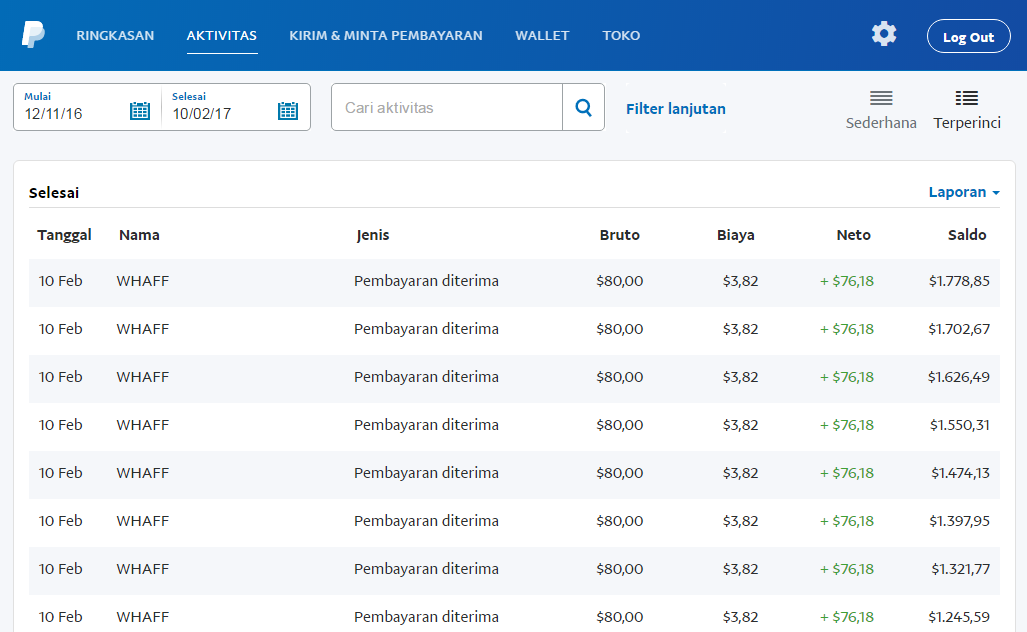
Task: Click the PayPal logo icon
Action: (x=33, y=35)
